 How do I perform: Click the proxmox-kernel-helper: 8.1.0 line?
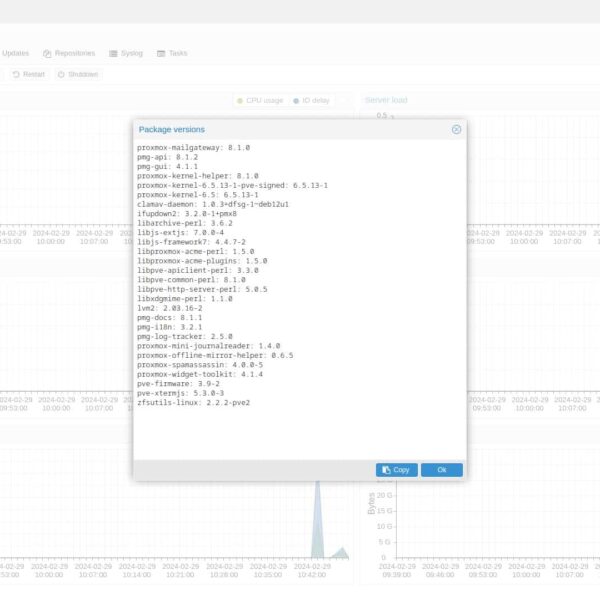197,176
